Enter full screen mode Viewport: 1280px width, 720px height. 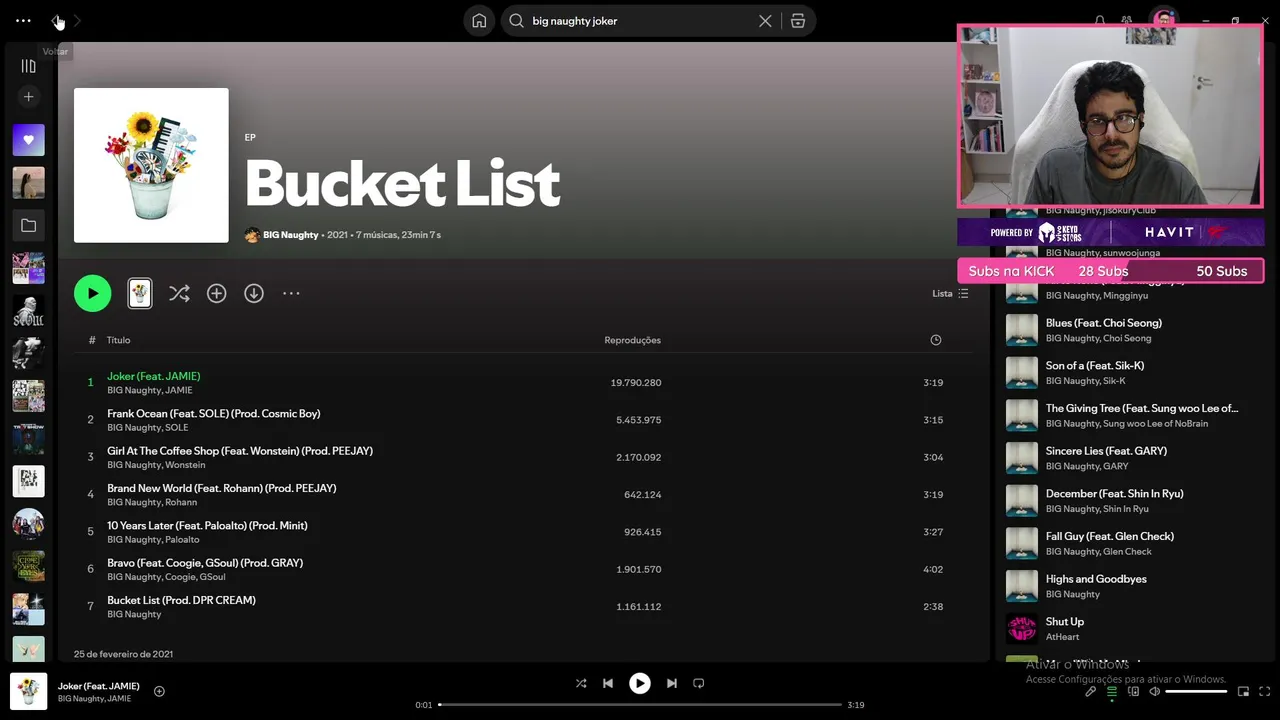click(x=1265, y=691)
